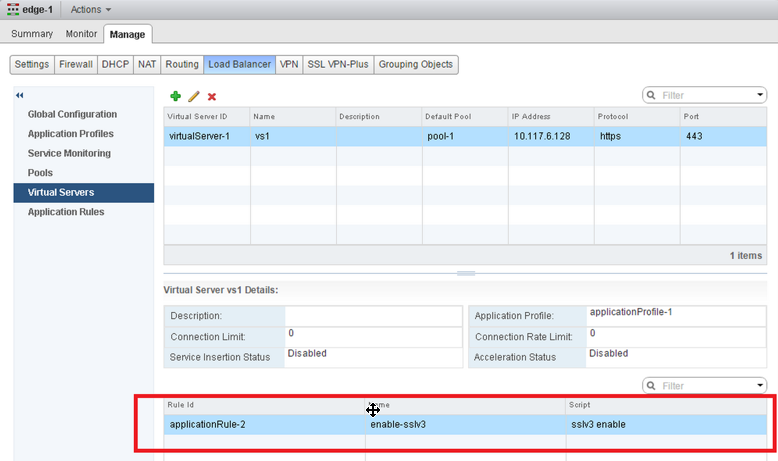
Task: Click the edge-1 device icon in header
Action: [x=12, y=9]
